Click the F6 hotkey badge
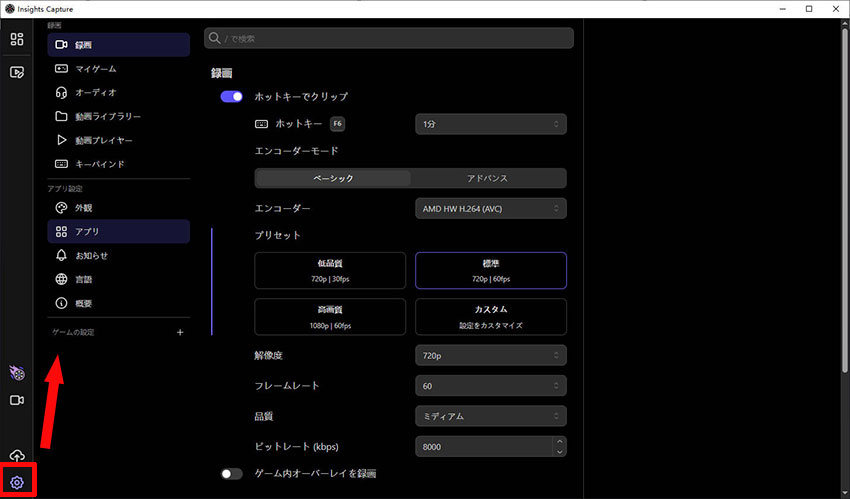The height and width of the screenshot is (499, 850). (x=336, y=124)
